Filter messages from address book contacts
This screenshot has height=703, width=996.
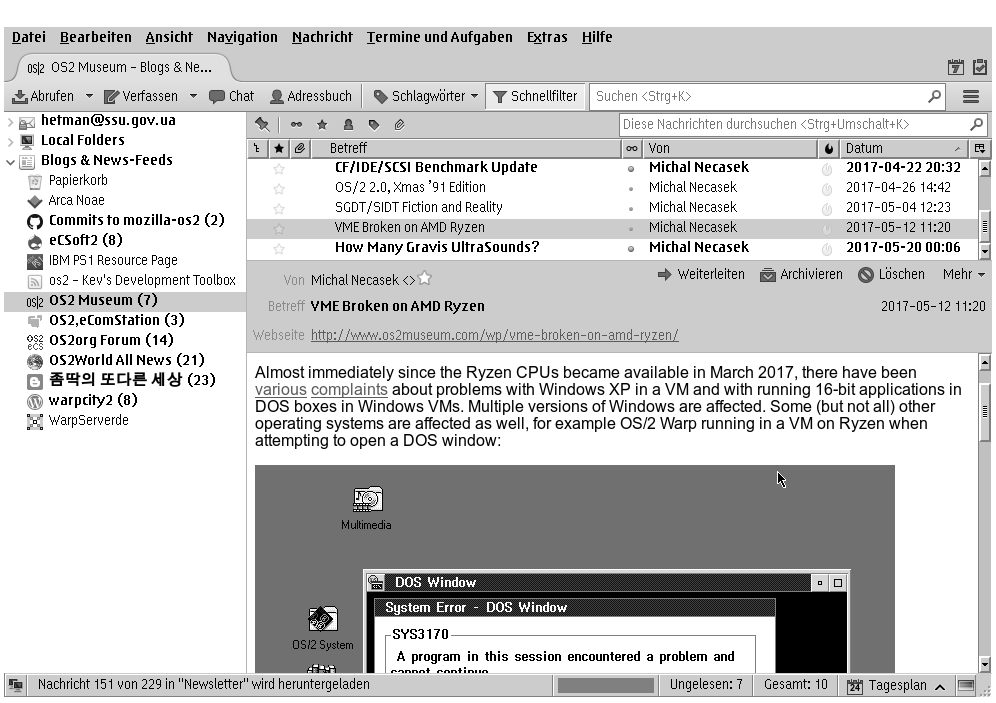348,124
